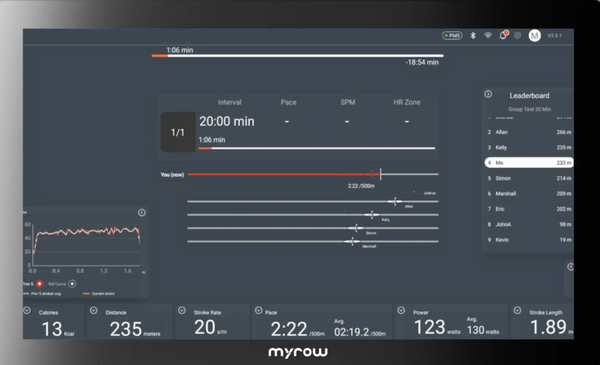
Task: Click the top workout time progress bar
Action: [298, 56]
